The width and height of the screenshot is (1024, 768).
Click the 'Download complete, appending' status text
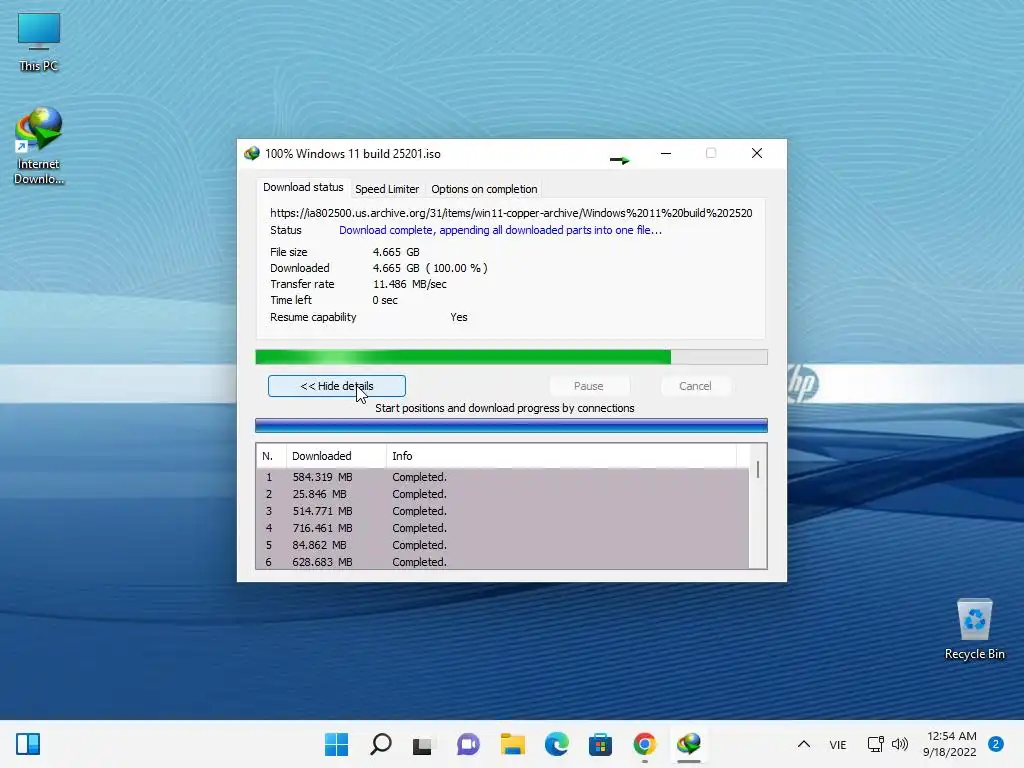tap(500, 230)
